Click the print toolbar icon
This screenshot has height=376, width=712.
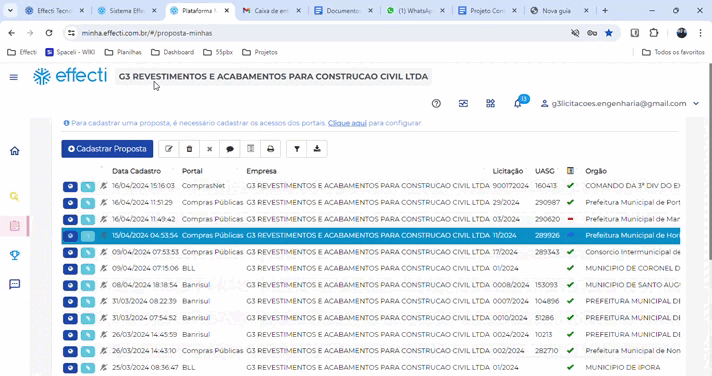271,149
